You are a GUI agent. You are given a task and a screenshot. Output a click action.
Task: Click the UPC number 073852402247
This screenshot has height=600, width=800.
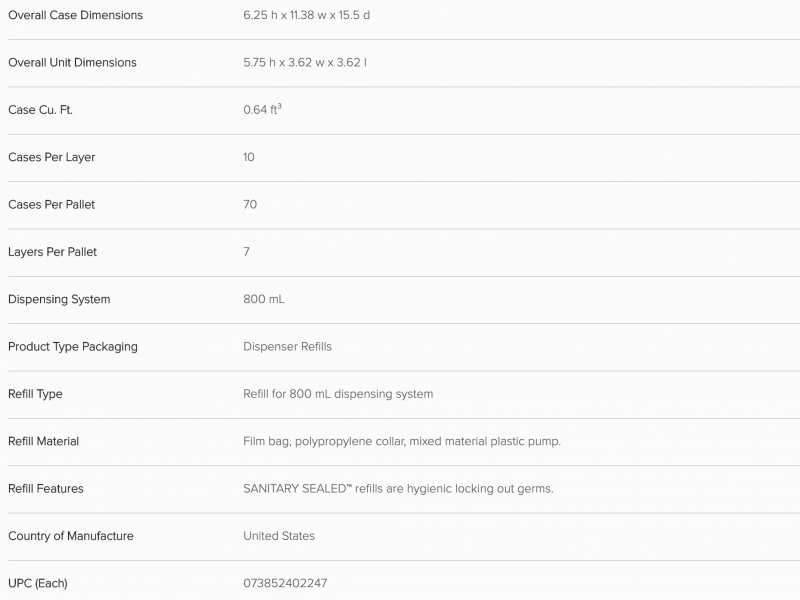(x=285, y=583)
